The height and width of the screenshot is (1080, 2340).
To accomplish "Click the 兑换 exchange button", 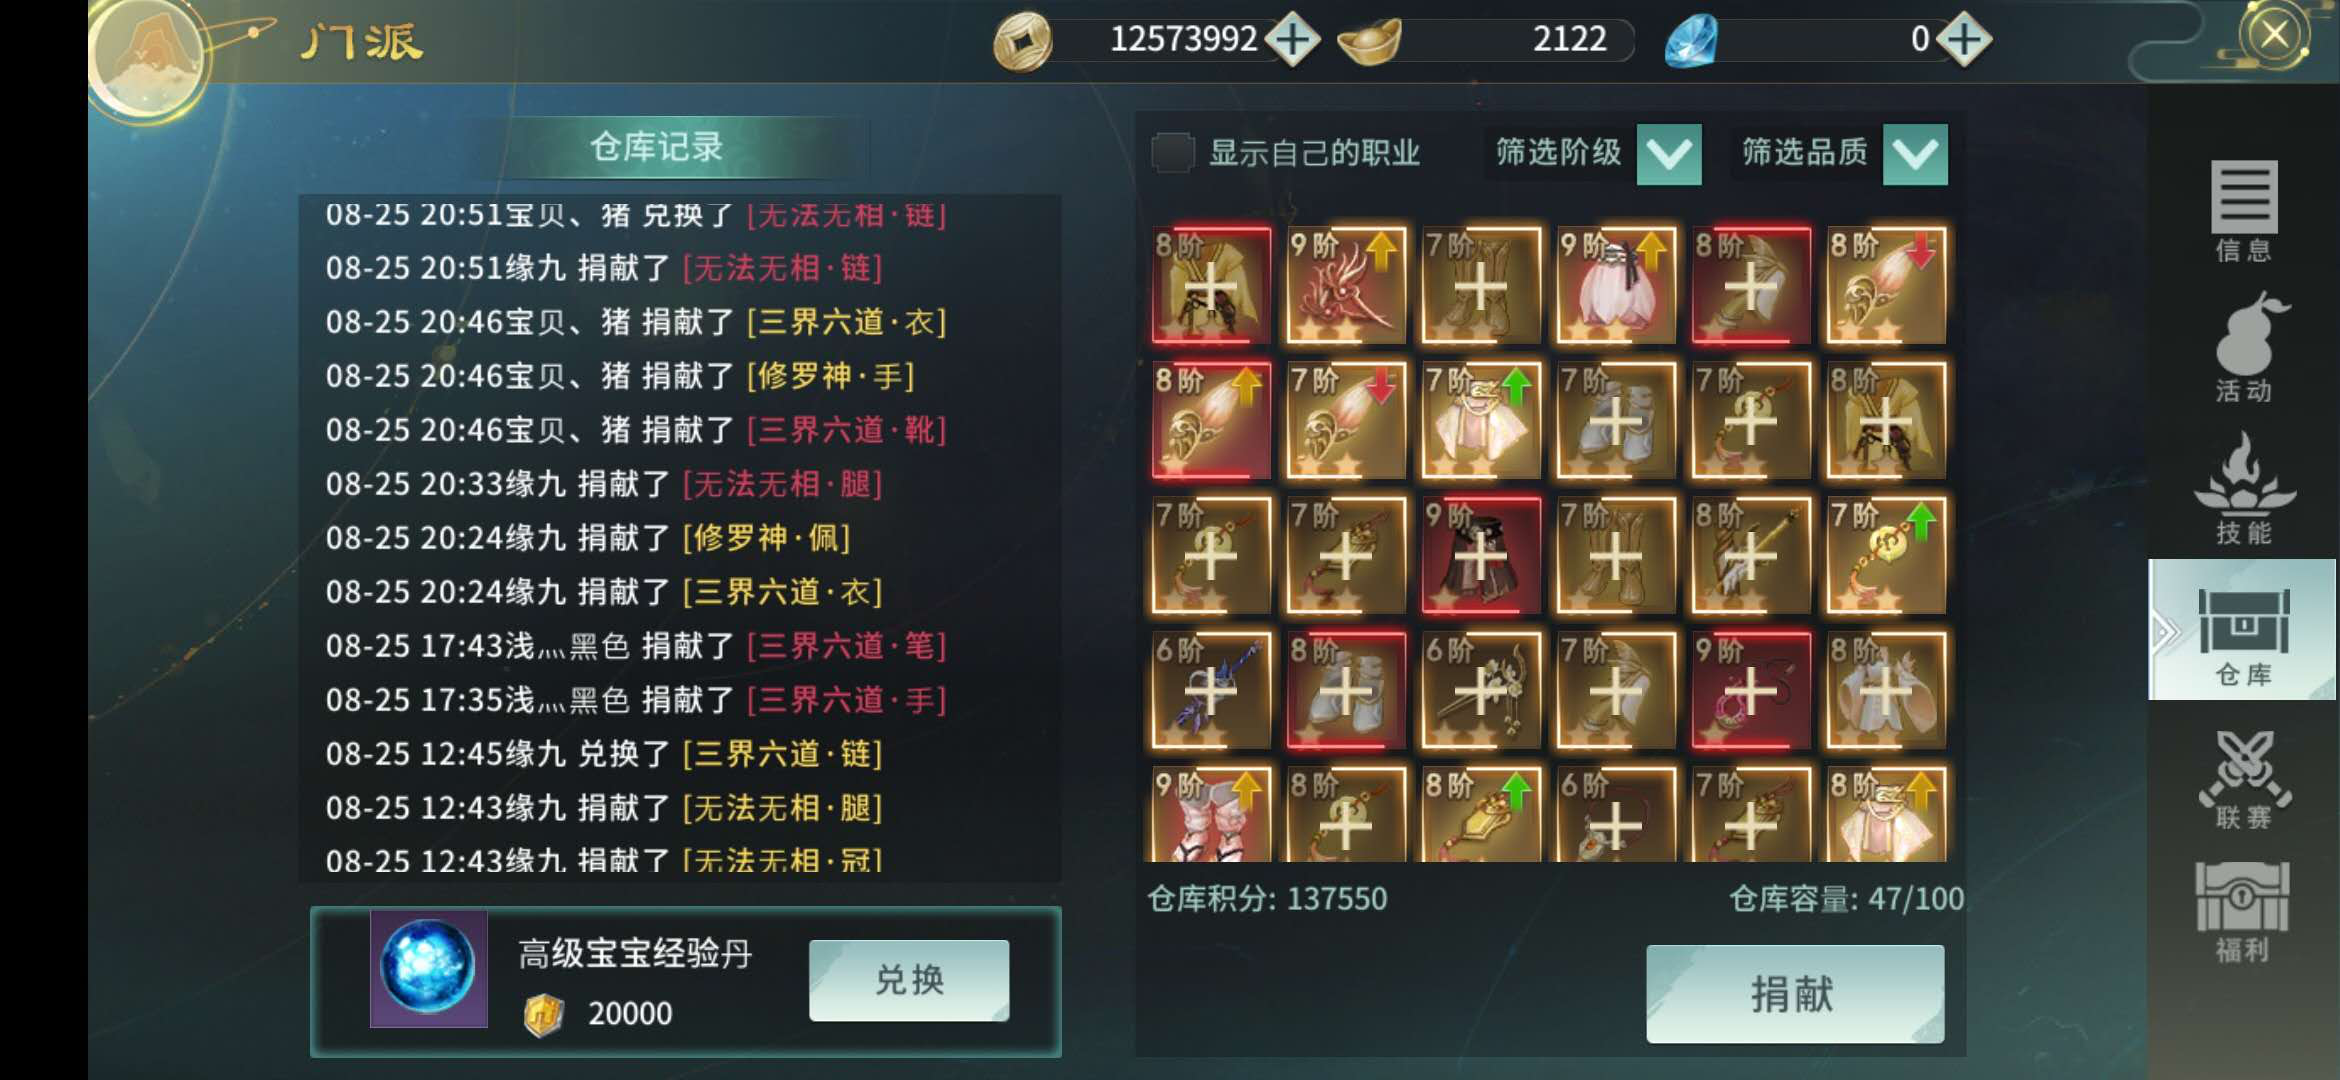I will [909, 980].
